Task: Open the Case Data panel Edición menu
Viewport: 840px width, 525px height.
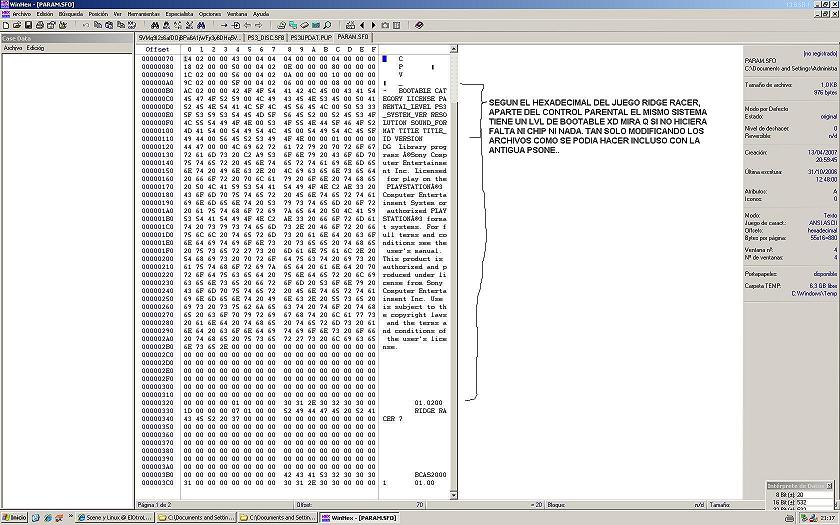Action: [35, 48]
